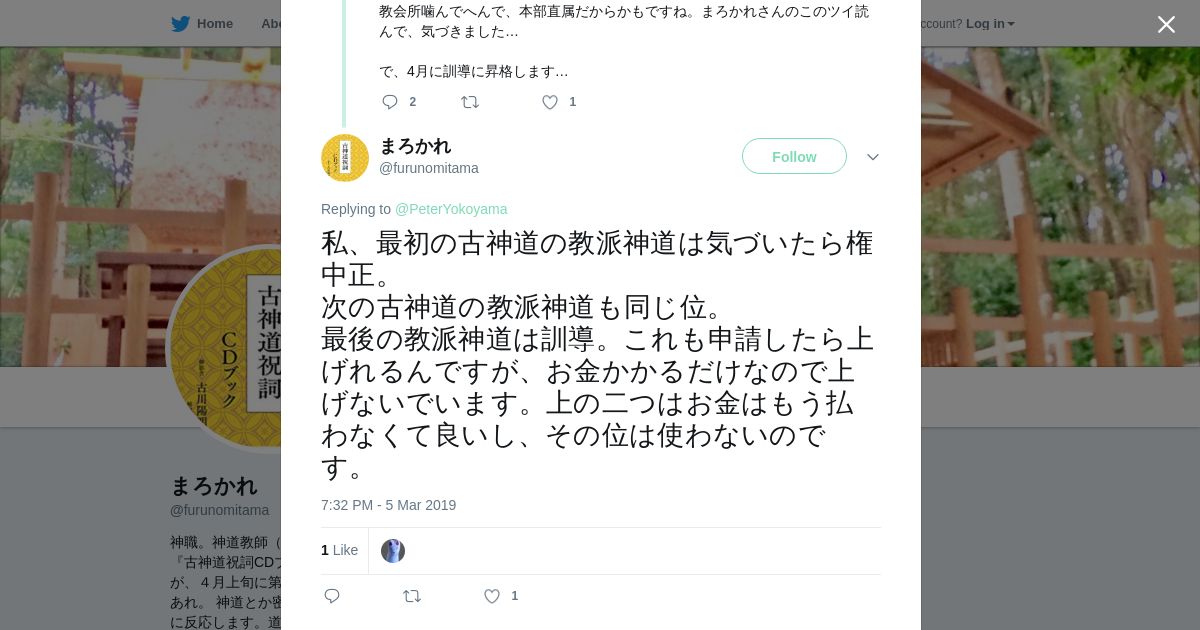Click the tweet timestamp 7:32 PM - 5 Mar 2019
The width and height of the screenshot is (1200, 630).
pyautogui.click(x=388, y=505)
